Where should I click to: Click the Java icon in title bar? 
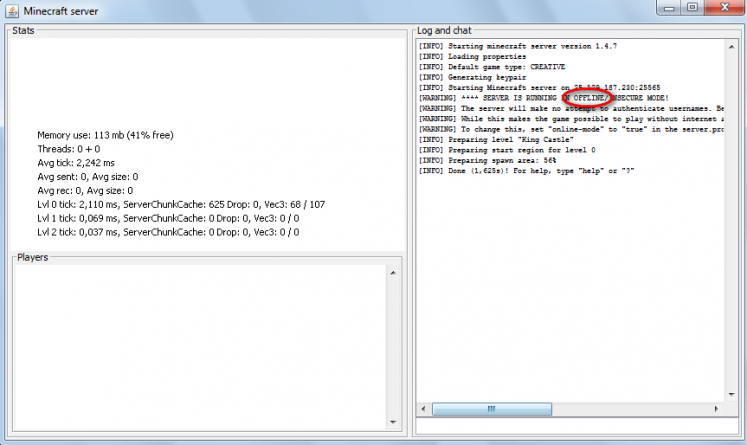pyautogui.click(x=12, y=10)
